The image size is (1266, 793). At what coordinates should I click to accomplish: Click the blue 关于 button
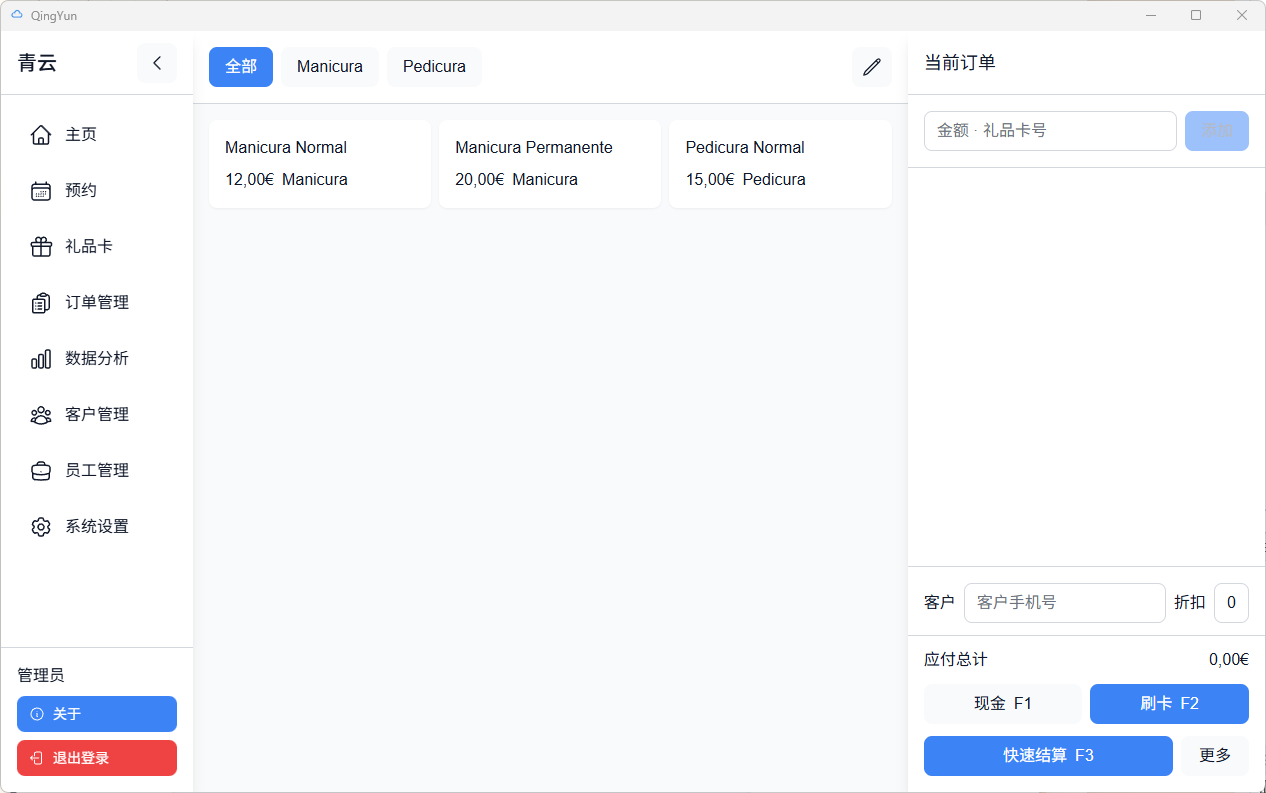pyautogui.click(x=97, y=714)
